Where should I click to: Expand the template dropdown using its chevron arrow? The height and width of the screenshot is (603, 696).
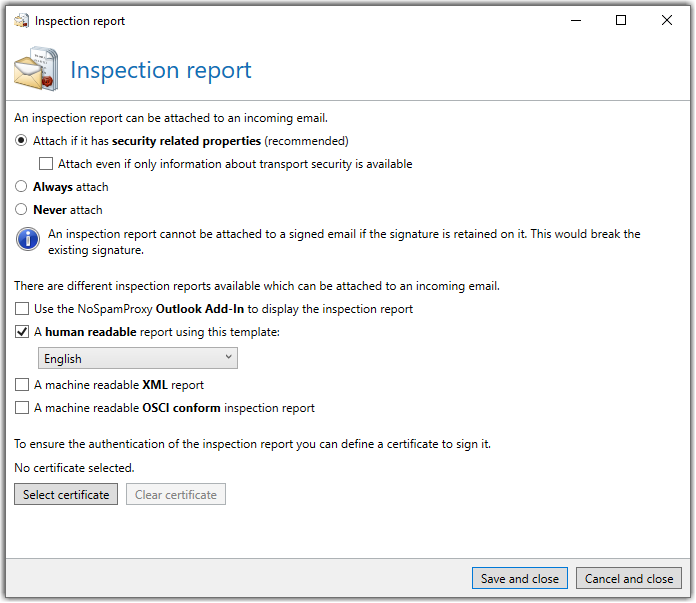click(229, 357)
